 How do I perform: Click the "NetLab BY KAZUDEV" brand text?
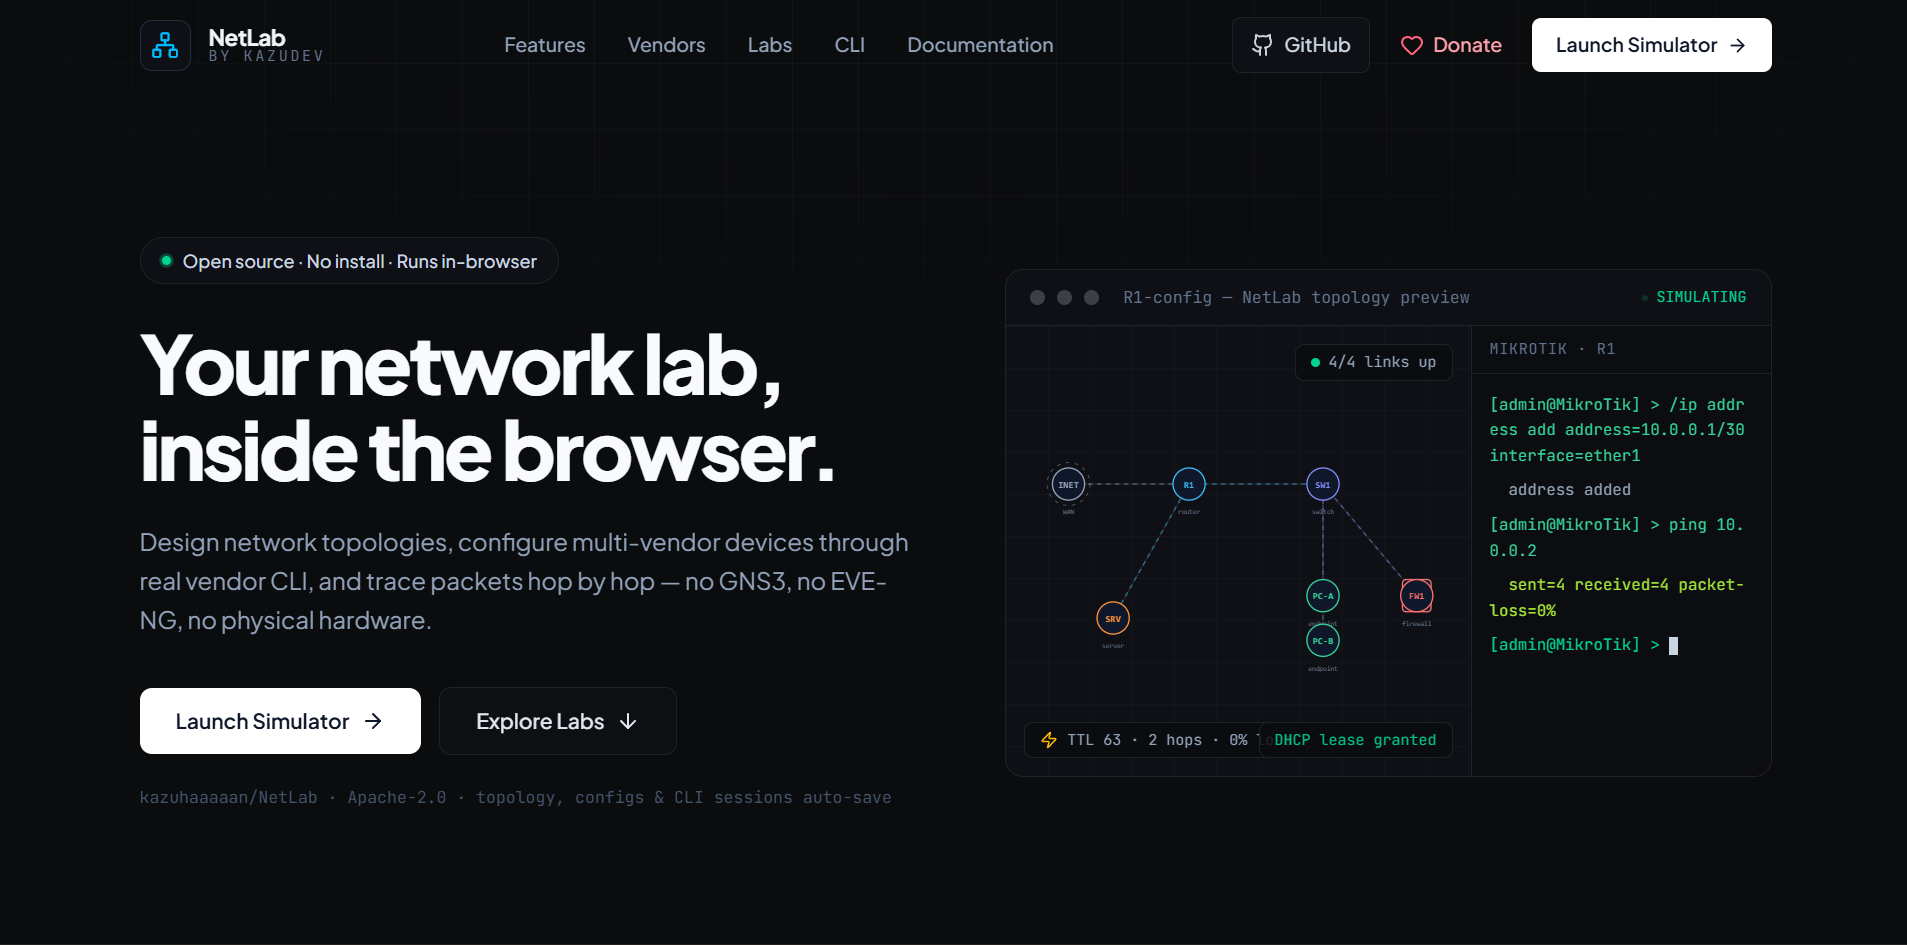pos(266,46)
